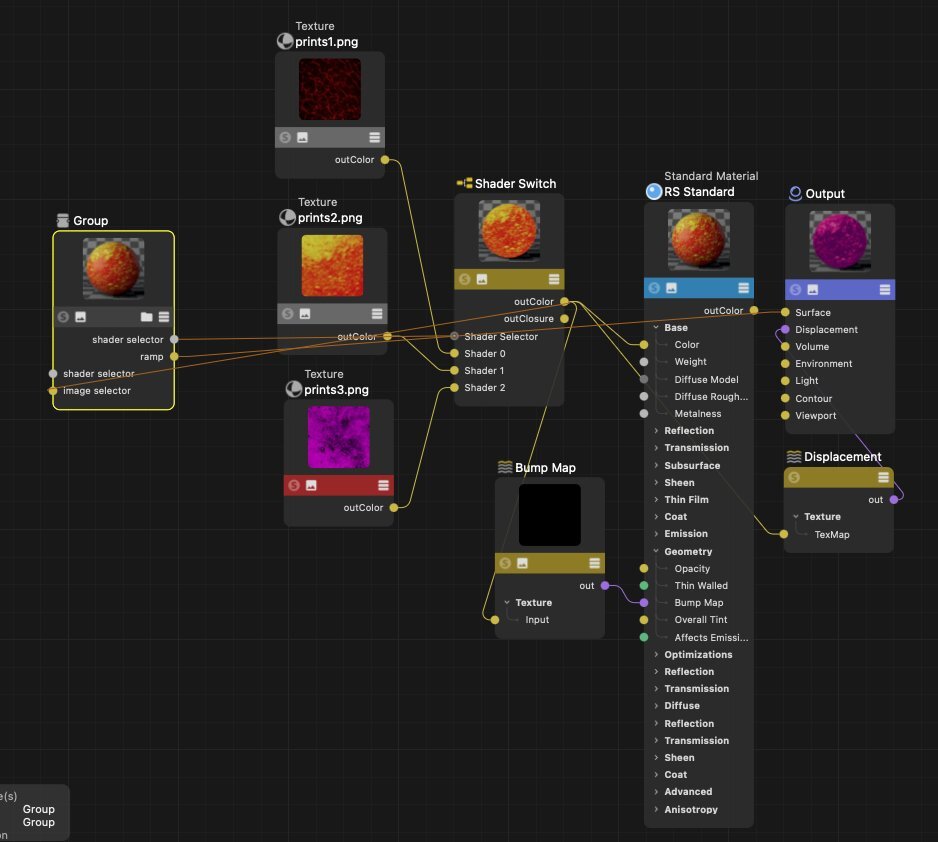Open the hamburger menu on RS Standard node
This screenshot has width=938, height=842.
tap(744, 288)
